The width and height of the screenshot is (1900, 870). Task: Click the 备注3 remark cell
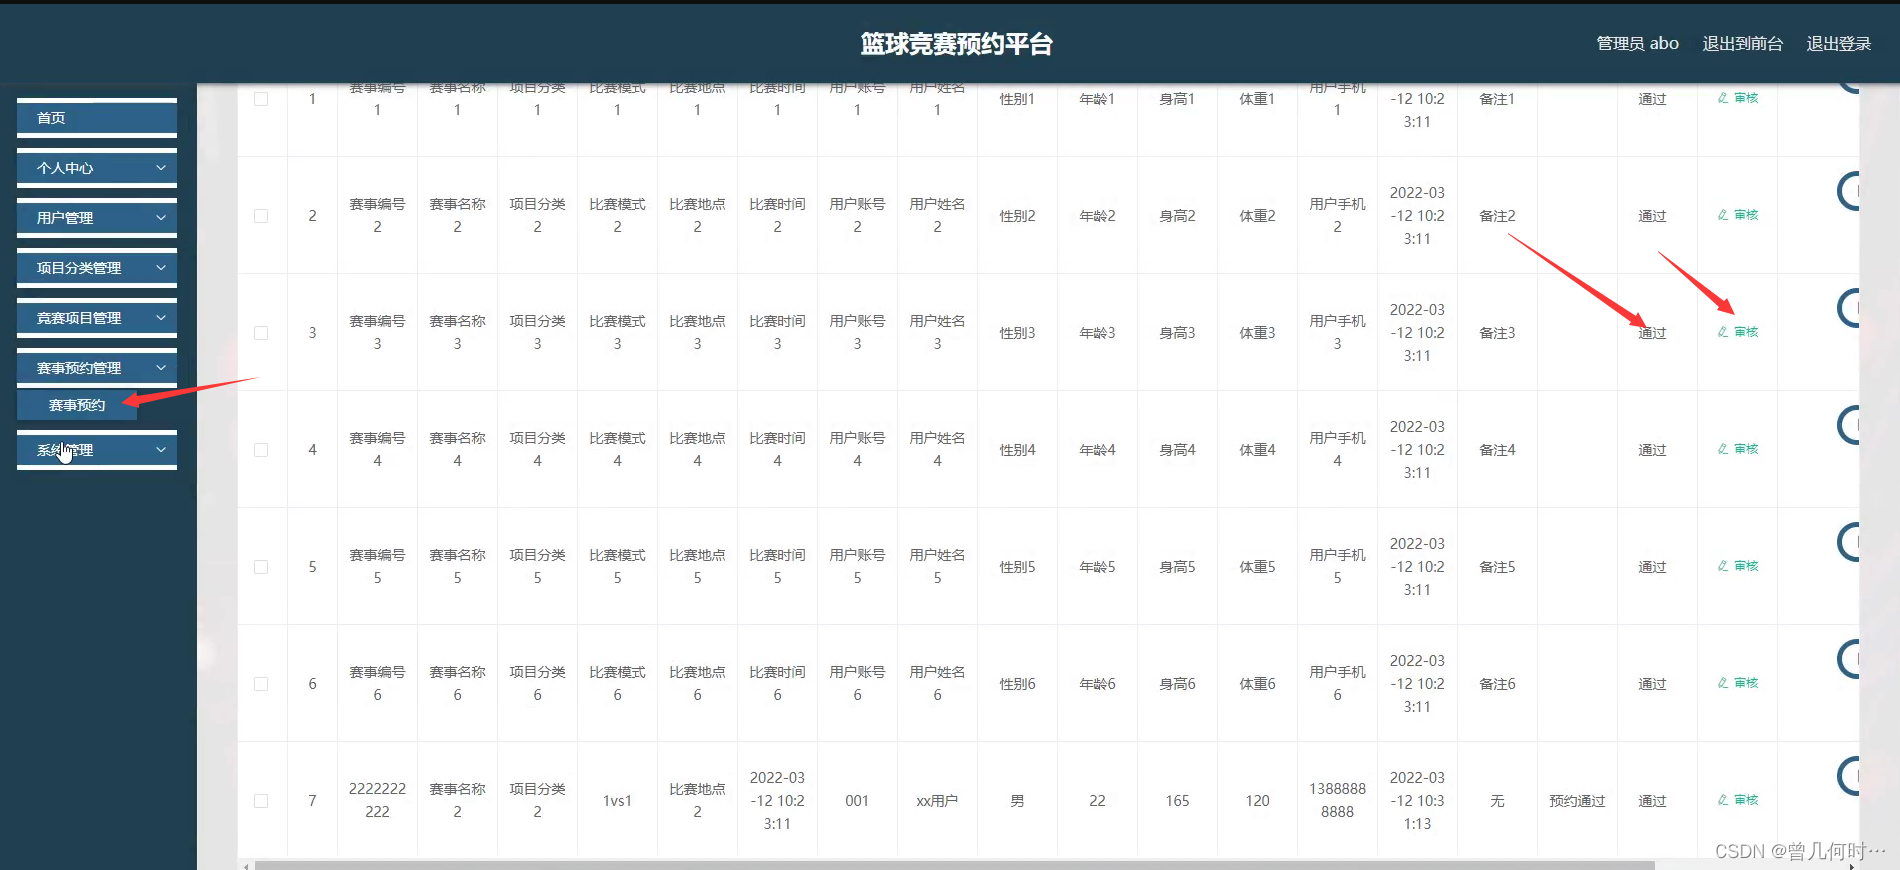(1497, 333)
